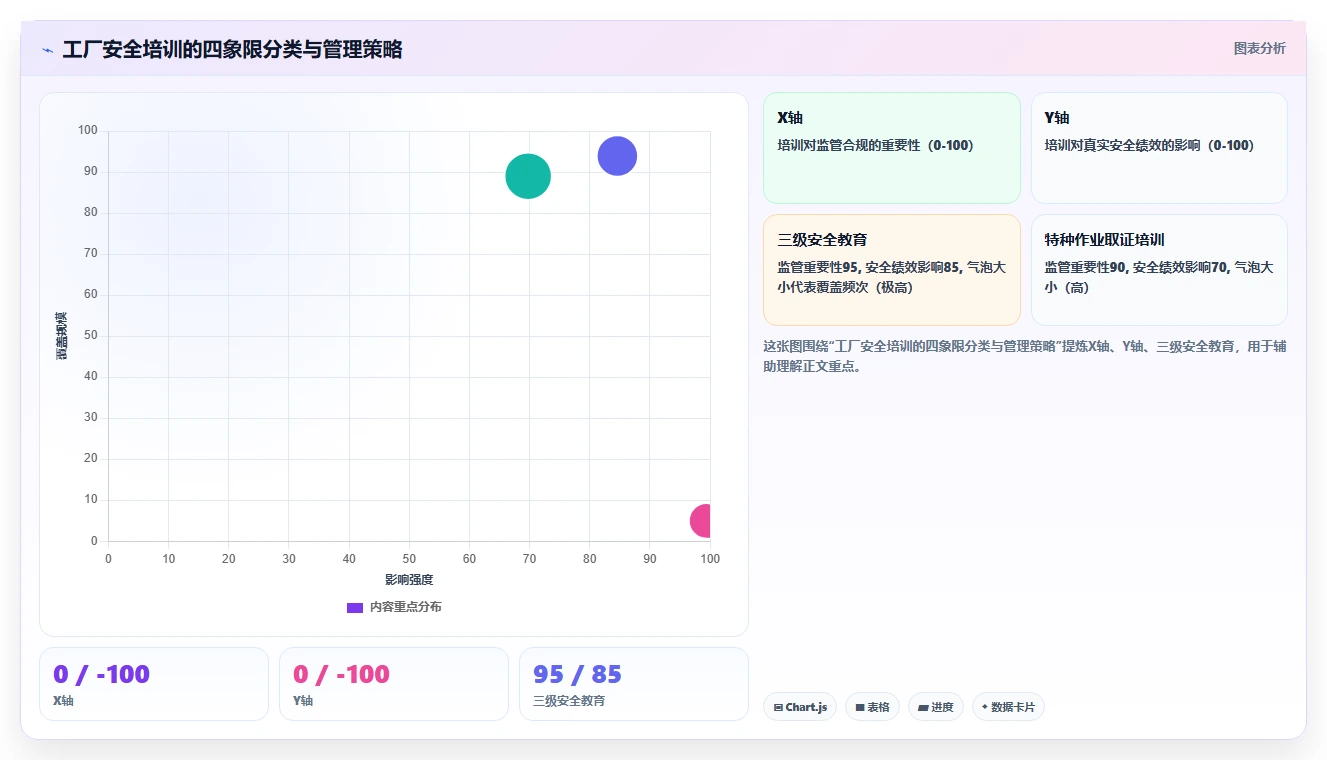This screenshot has height=760, width=1327.
Task: Click the 图表分析 label in header
Action: click(x=1259, y=48)
